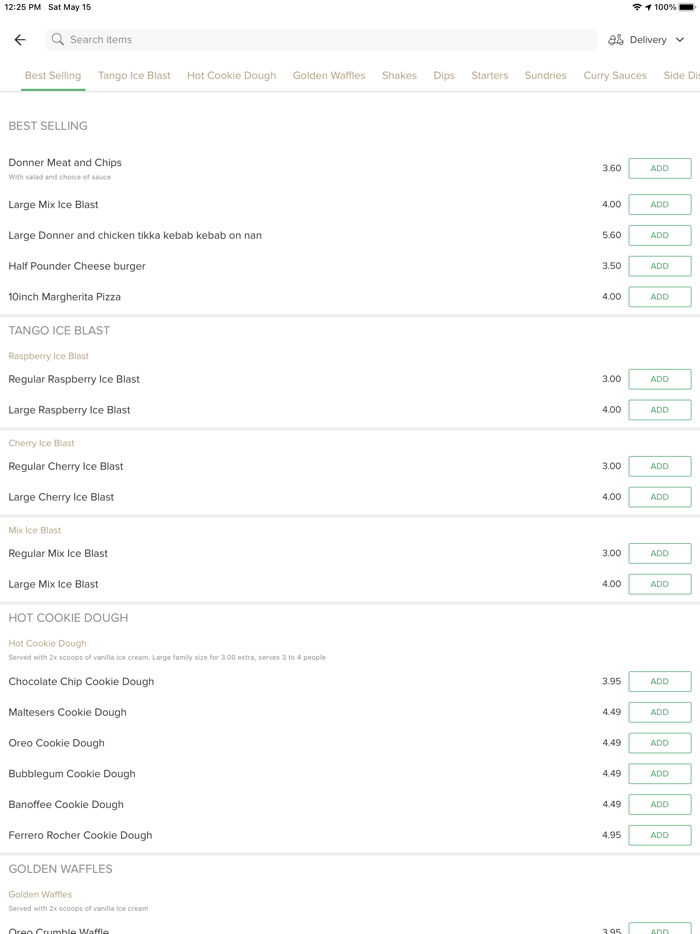Tap the Wi-Fi status icon
This screenshot has width=700, height=934.
click(637, 7)
